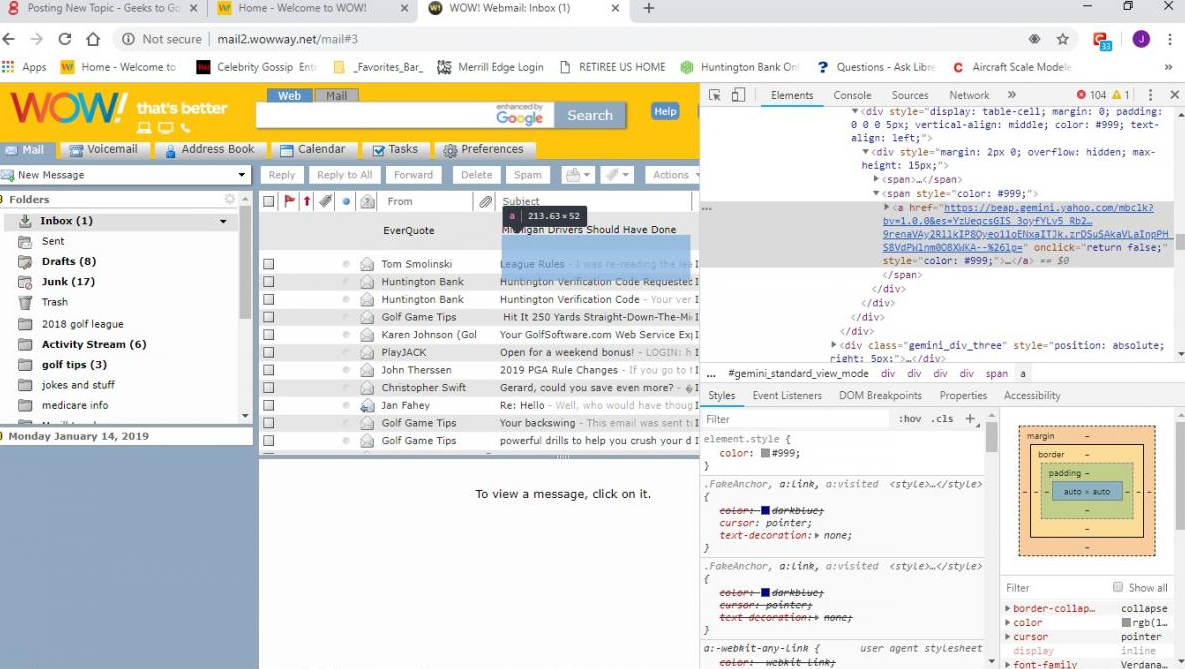
Task: Click the New Style Rule plus icon
Action: pos(969,419)
